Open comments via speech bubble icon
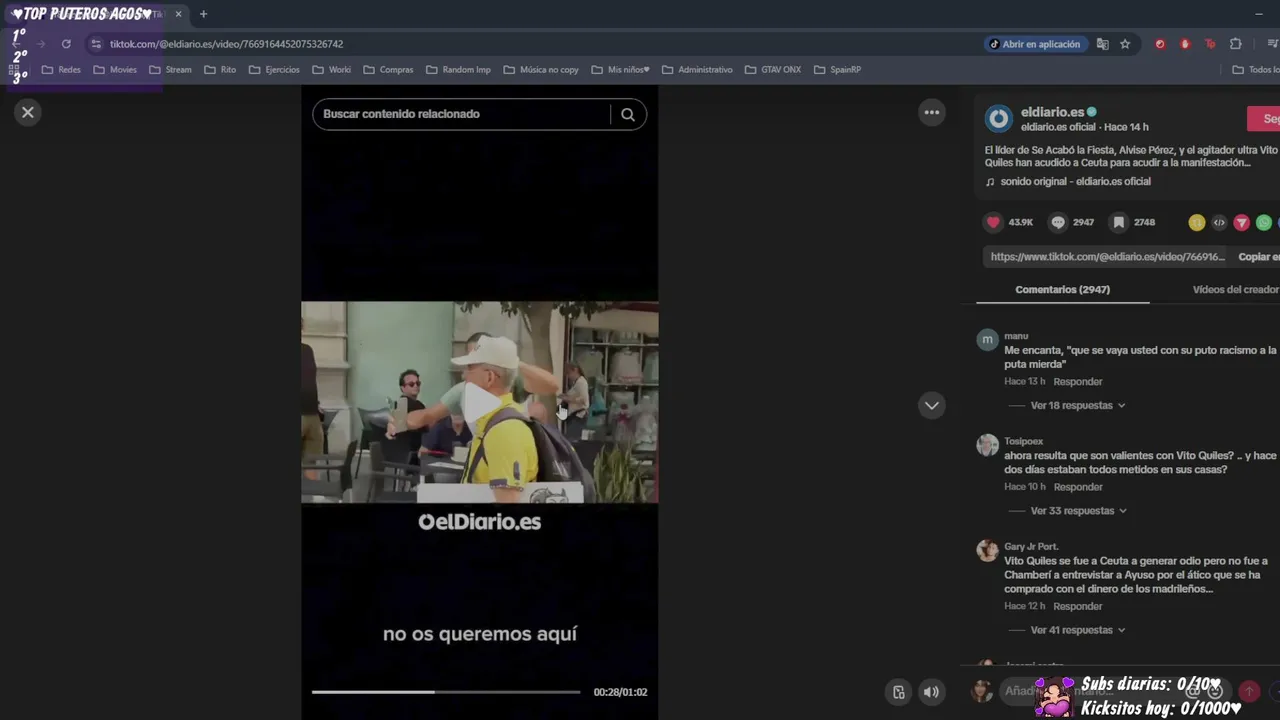The height and width of the screenshot is (720, 1280). pos(1058,222)
